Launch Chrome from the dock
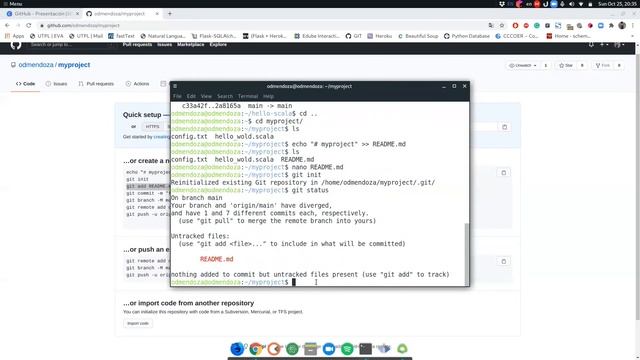640x360 pixels. pos(256,349)
